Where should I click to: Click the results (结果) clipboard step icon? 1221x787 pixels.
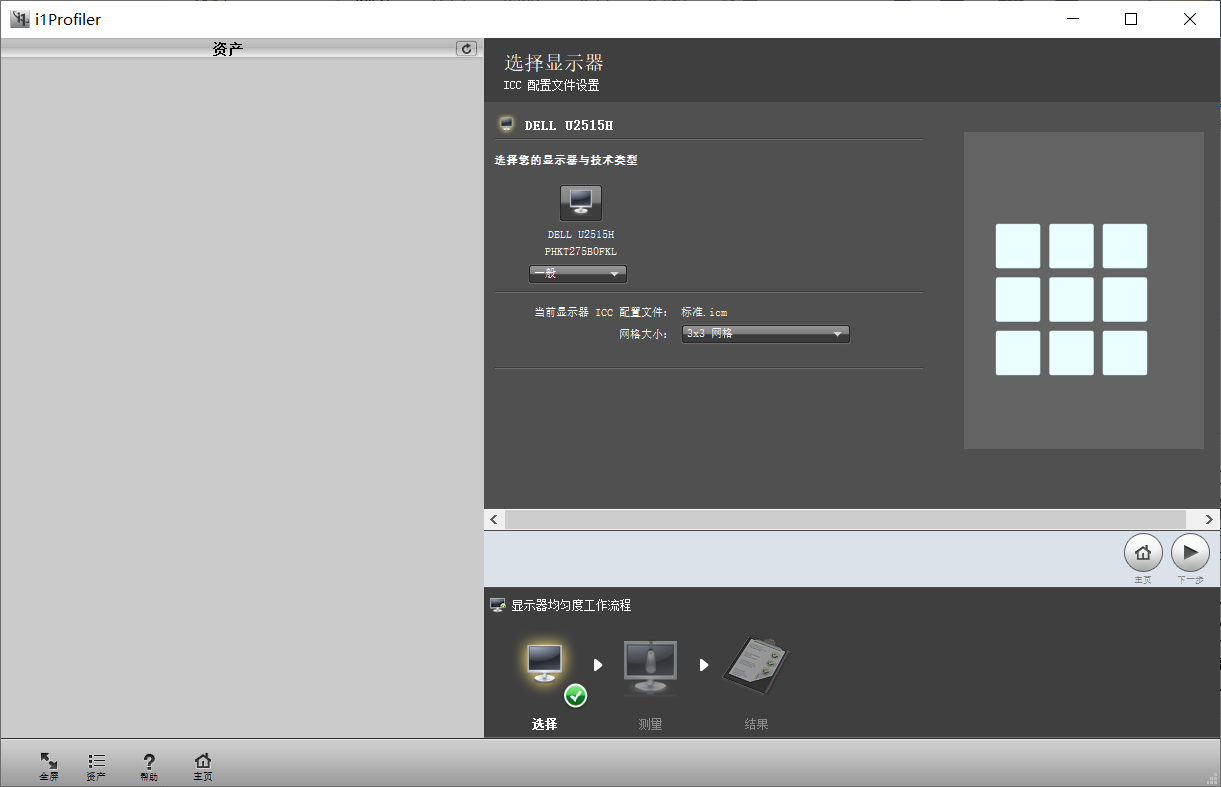tap(756, 666)
